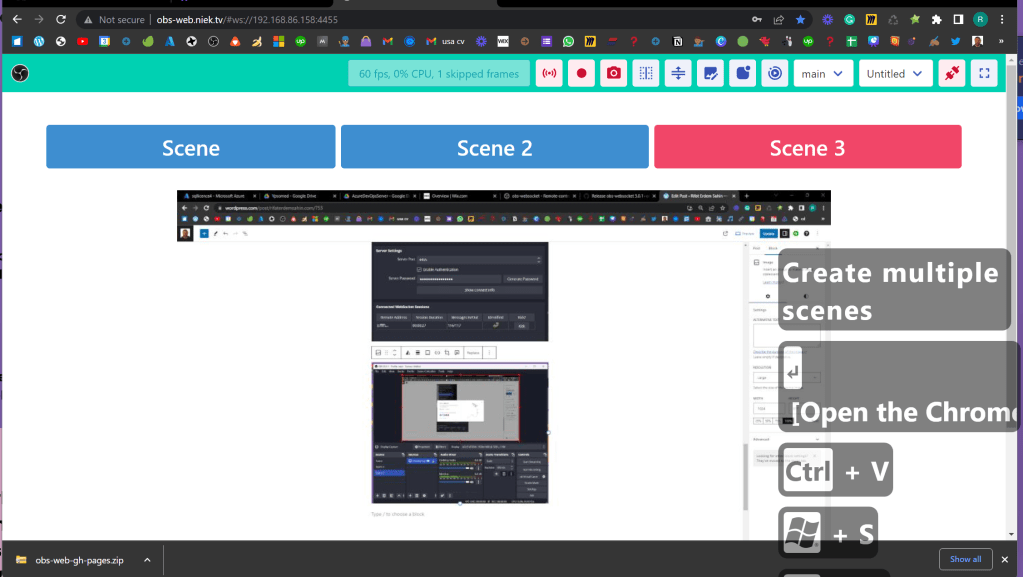Viewport: 1023px width, 577px height.
Task: Open the Notion bookmark
Action: (x=677, y=41)
